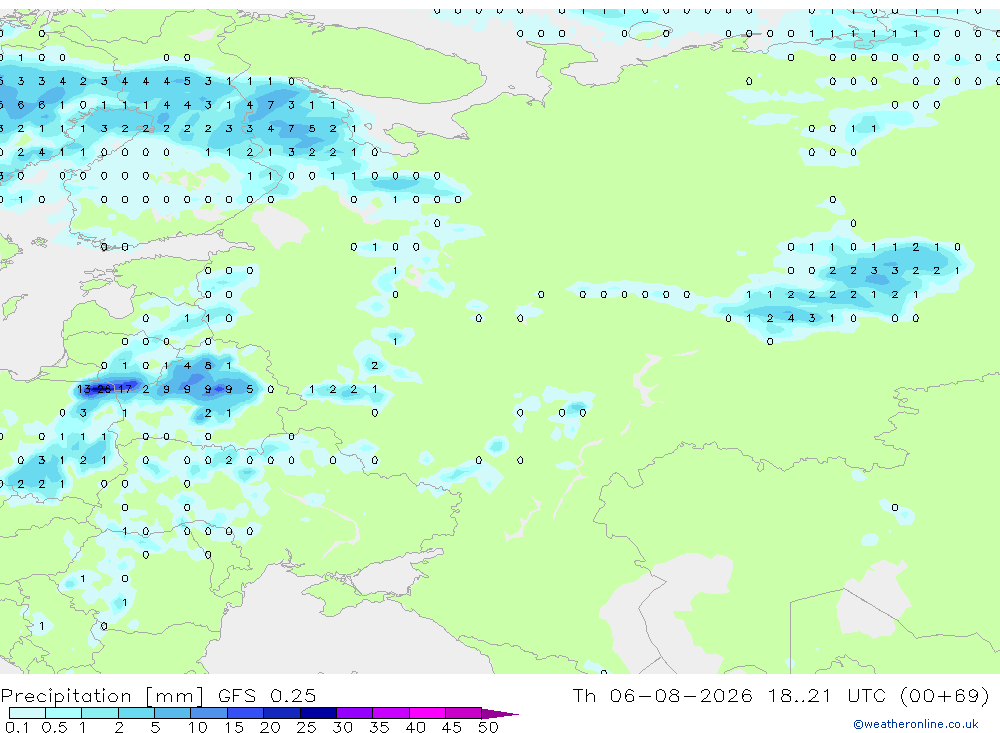Click the '35' legend scale label
Image resolution: width=1000 pixels, height=733 pixels.
[x=379, y=727]
